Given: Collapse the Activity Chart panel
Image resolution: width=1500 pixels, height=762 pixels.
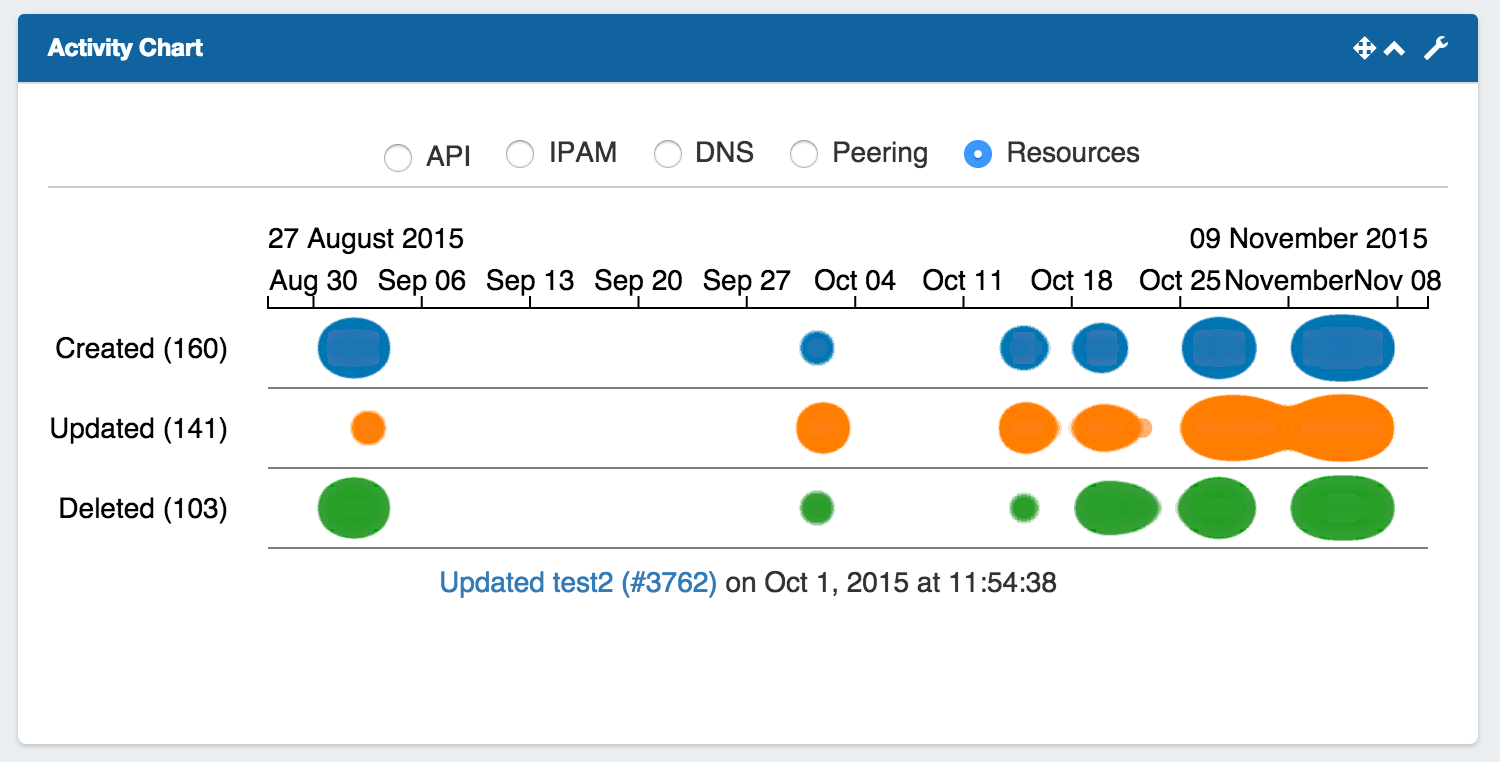Looking at the screenshot, I should click(x=1394, y=48).
